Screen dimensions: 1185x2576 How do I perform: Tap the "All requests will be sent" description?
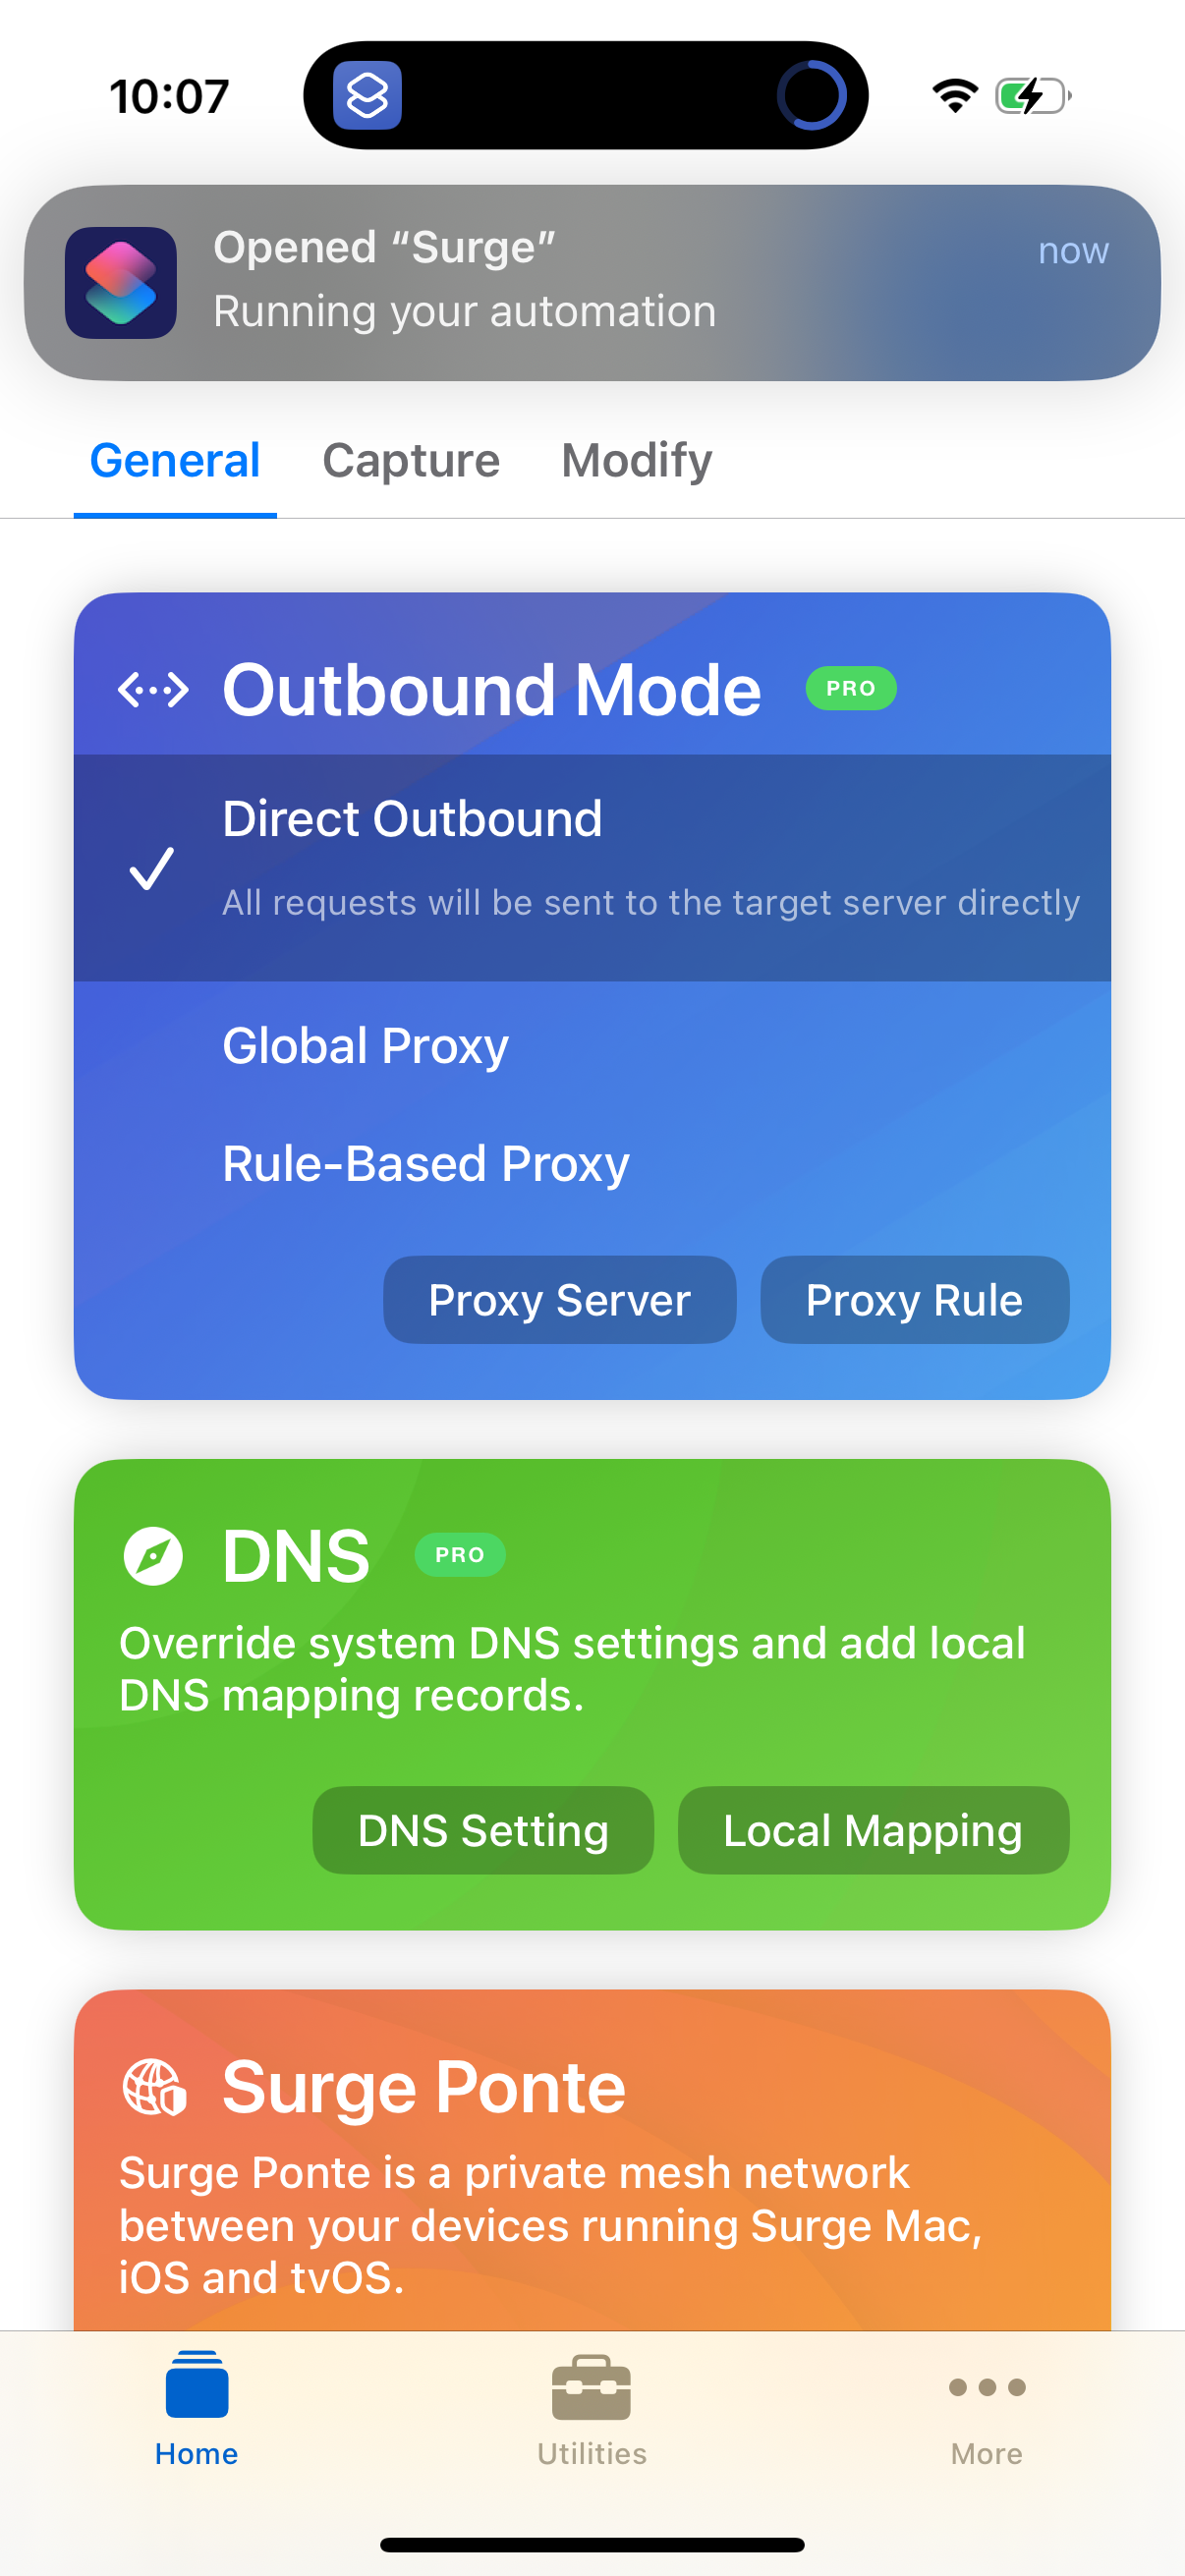pos(651,903)
